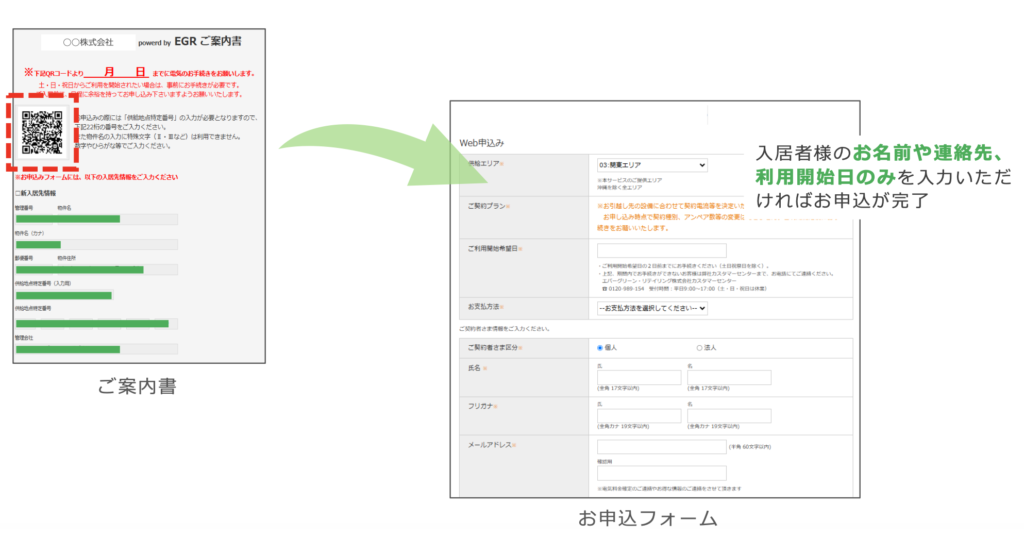The height and width of the screenshot is (555, 1024).
Task: Click the Web申込み form heading
Action: coord(482,143)
